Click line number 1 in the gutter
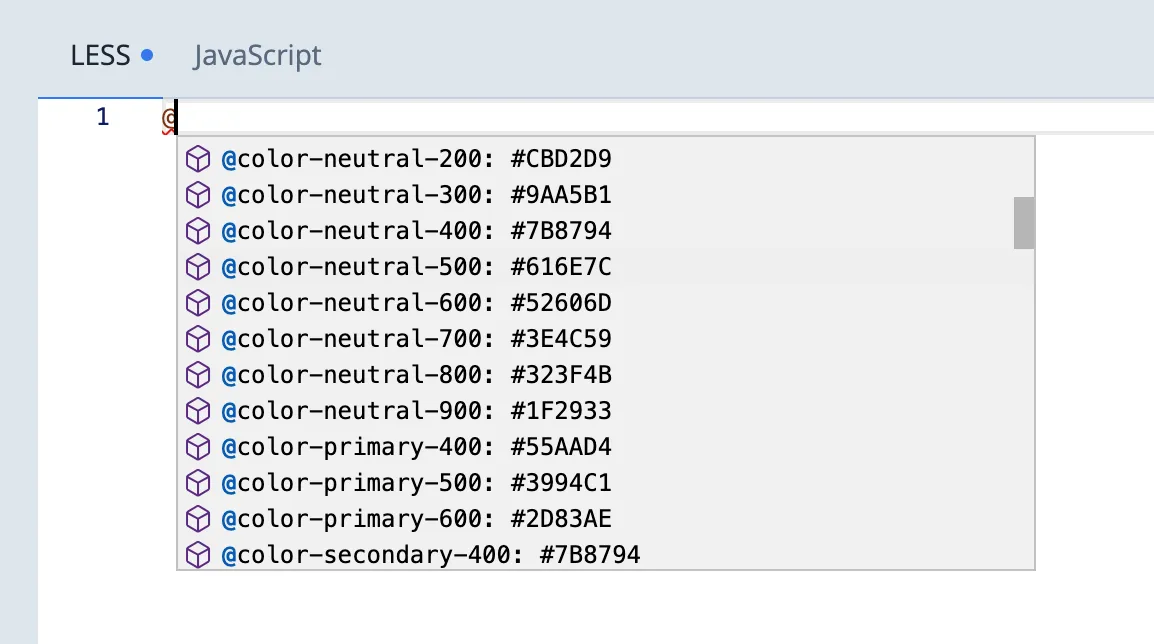The image size is (1154, 644). [101, 116]
